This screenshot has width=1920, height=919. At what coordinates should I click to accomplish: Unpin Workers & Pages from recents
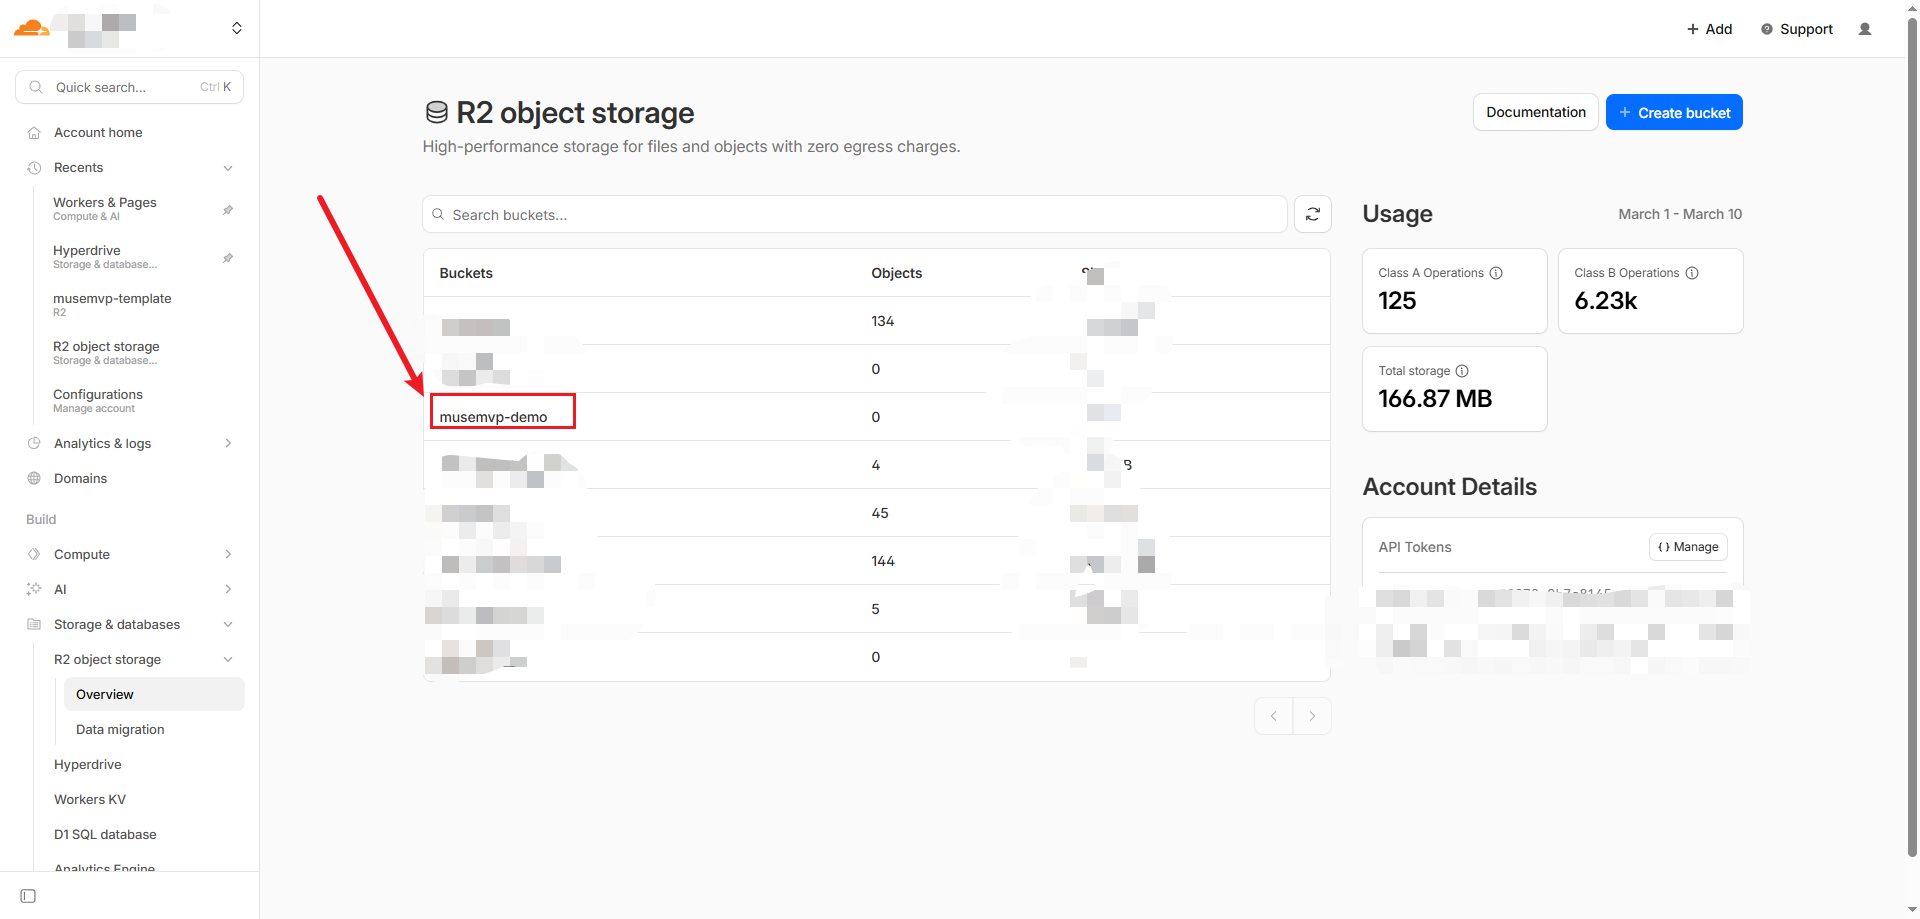(228, 210)
